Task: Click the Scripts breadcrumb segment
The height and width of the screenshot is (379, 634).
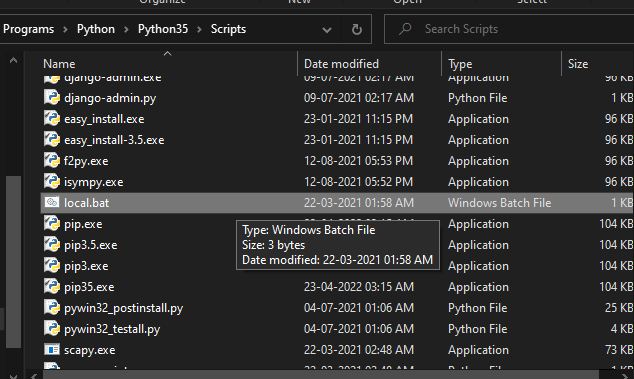Action: click(x=228, y=29)
